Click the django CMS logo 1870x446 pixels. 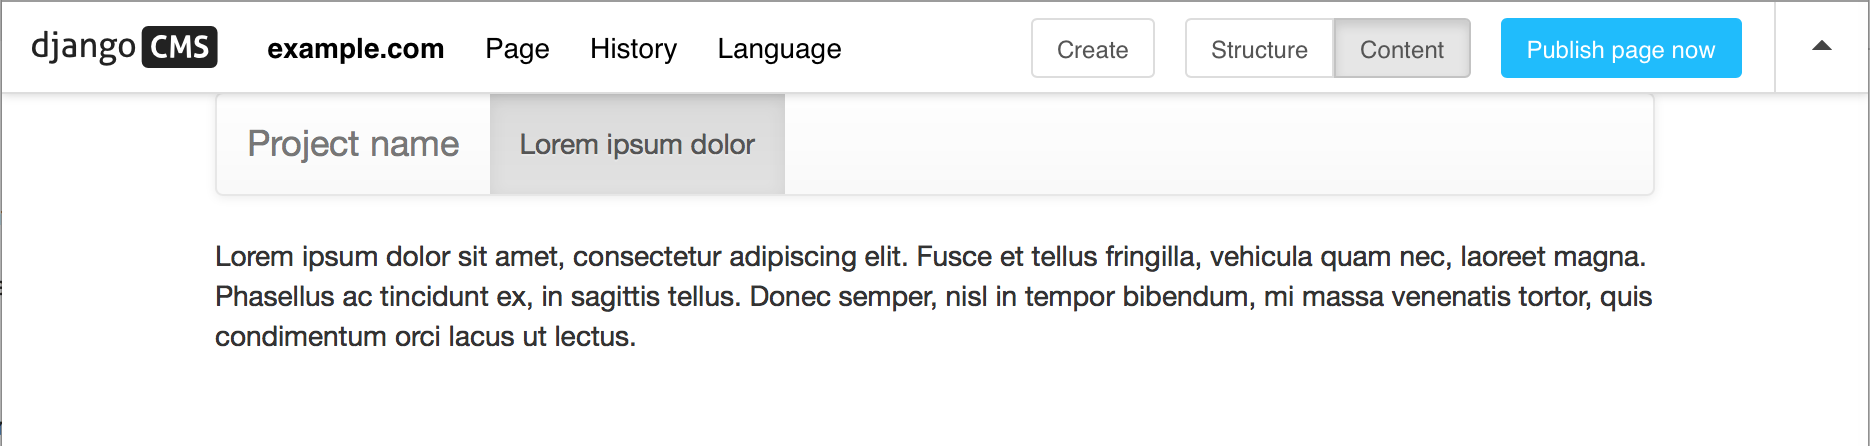[124, 47]
